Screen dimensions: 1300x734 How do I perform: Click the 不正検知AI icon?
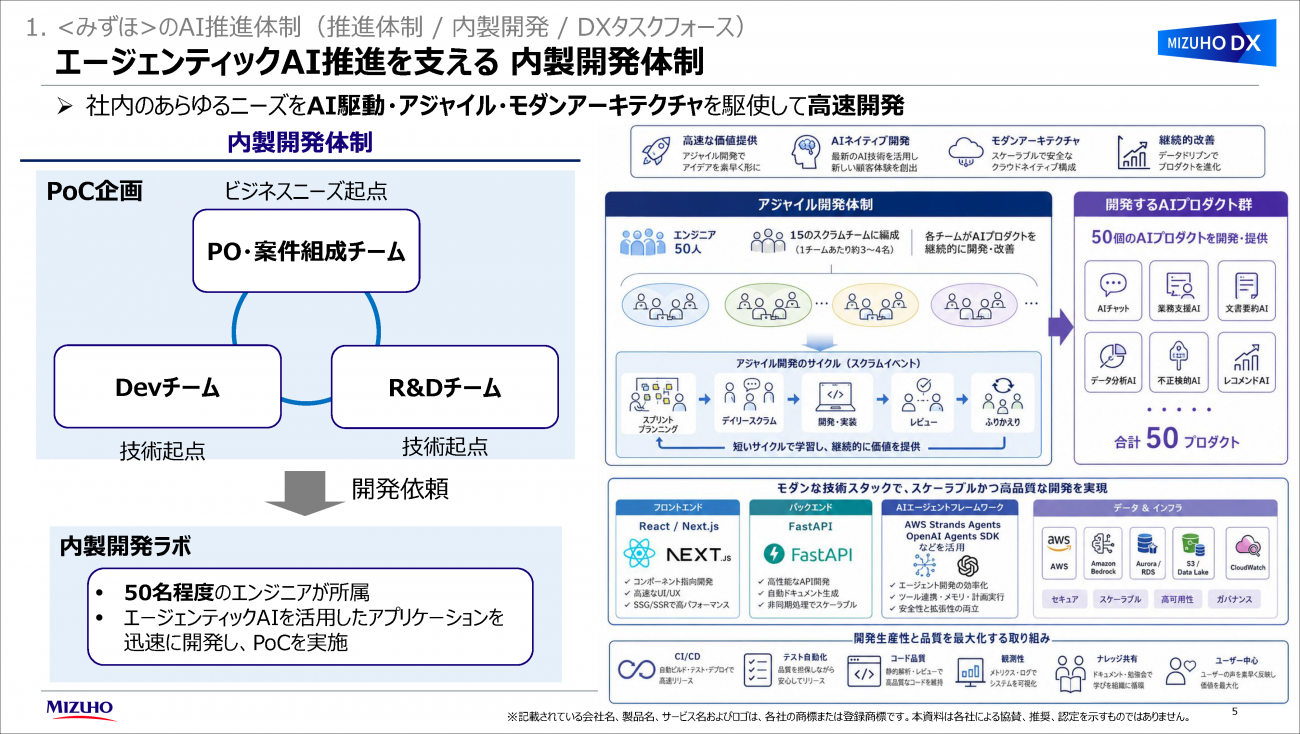tap(1179, 357)
